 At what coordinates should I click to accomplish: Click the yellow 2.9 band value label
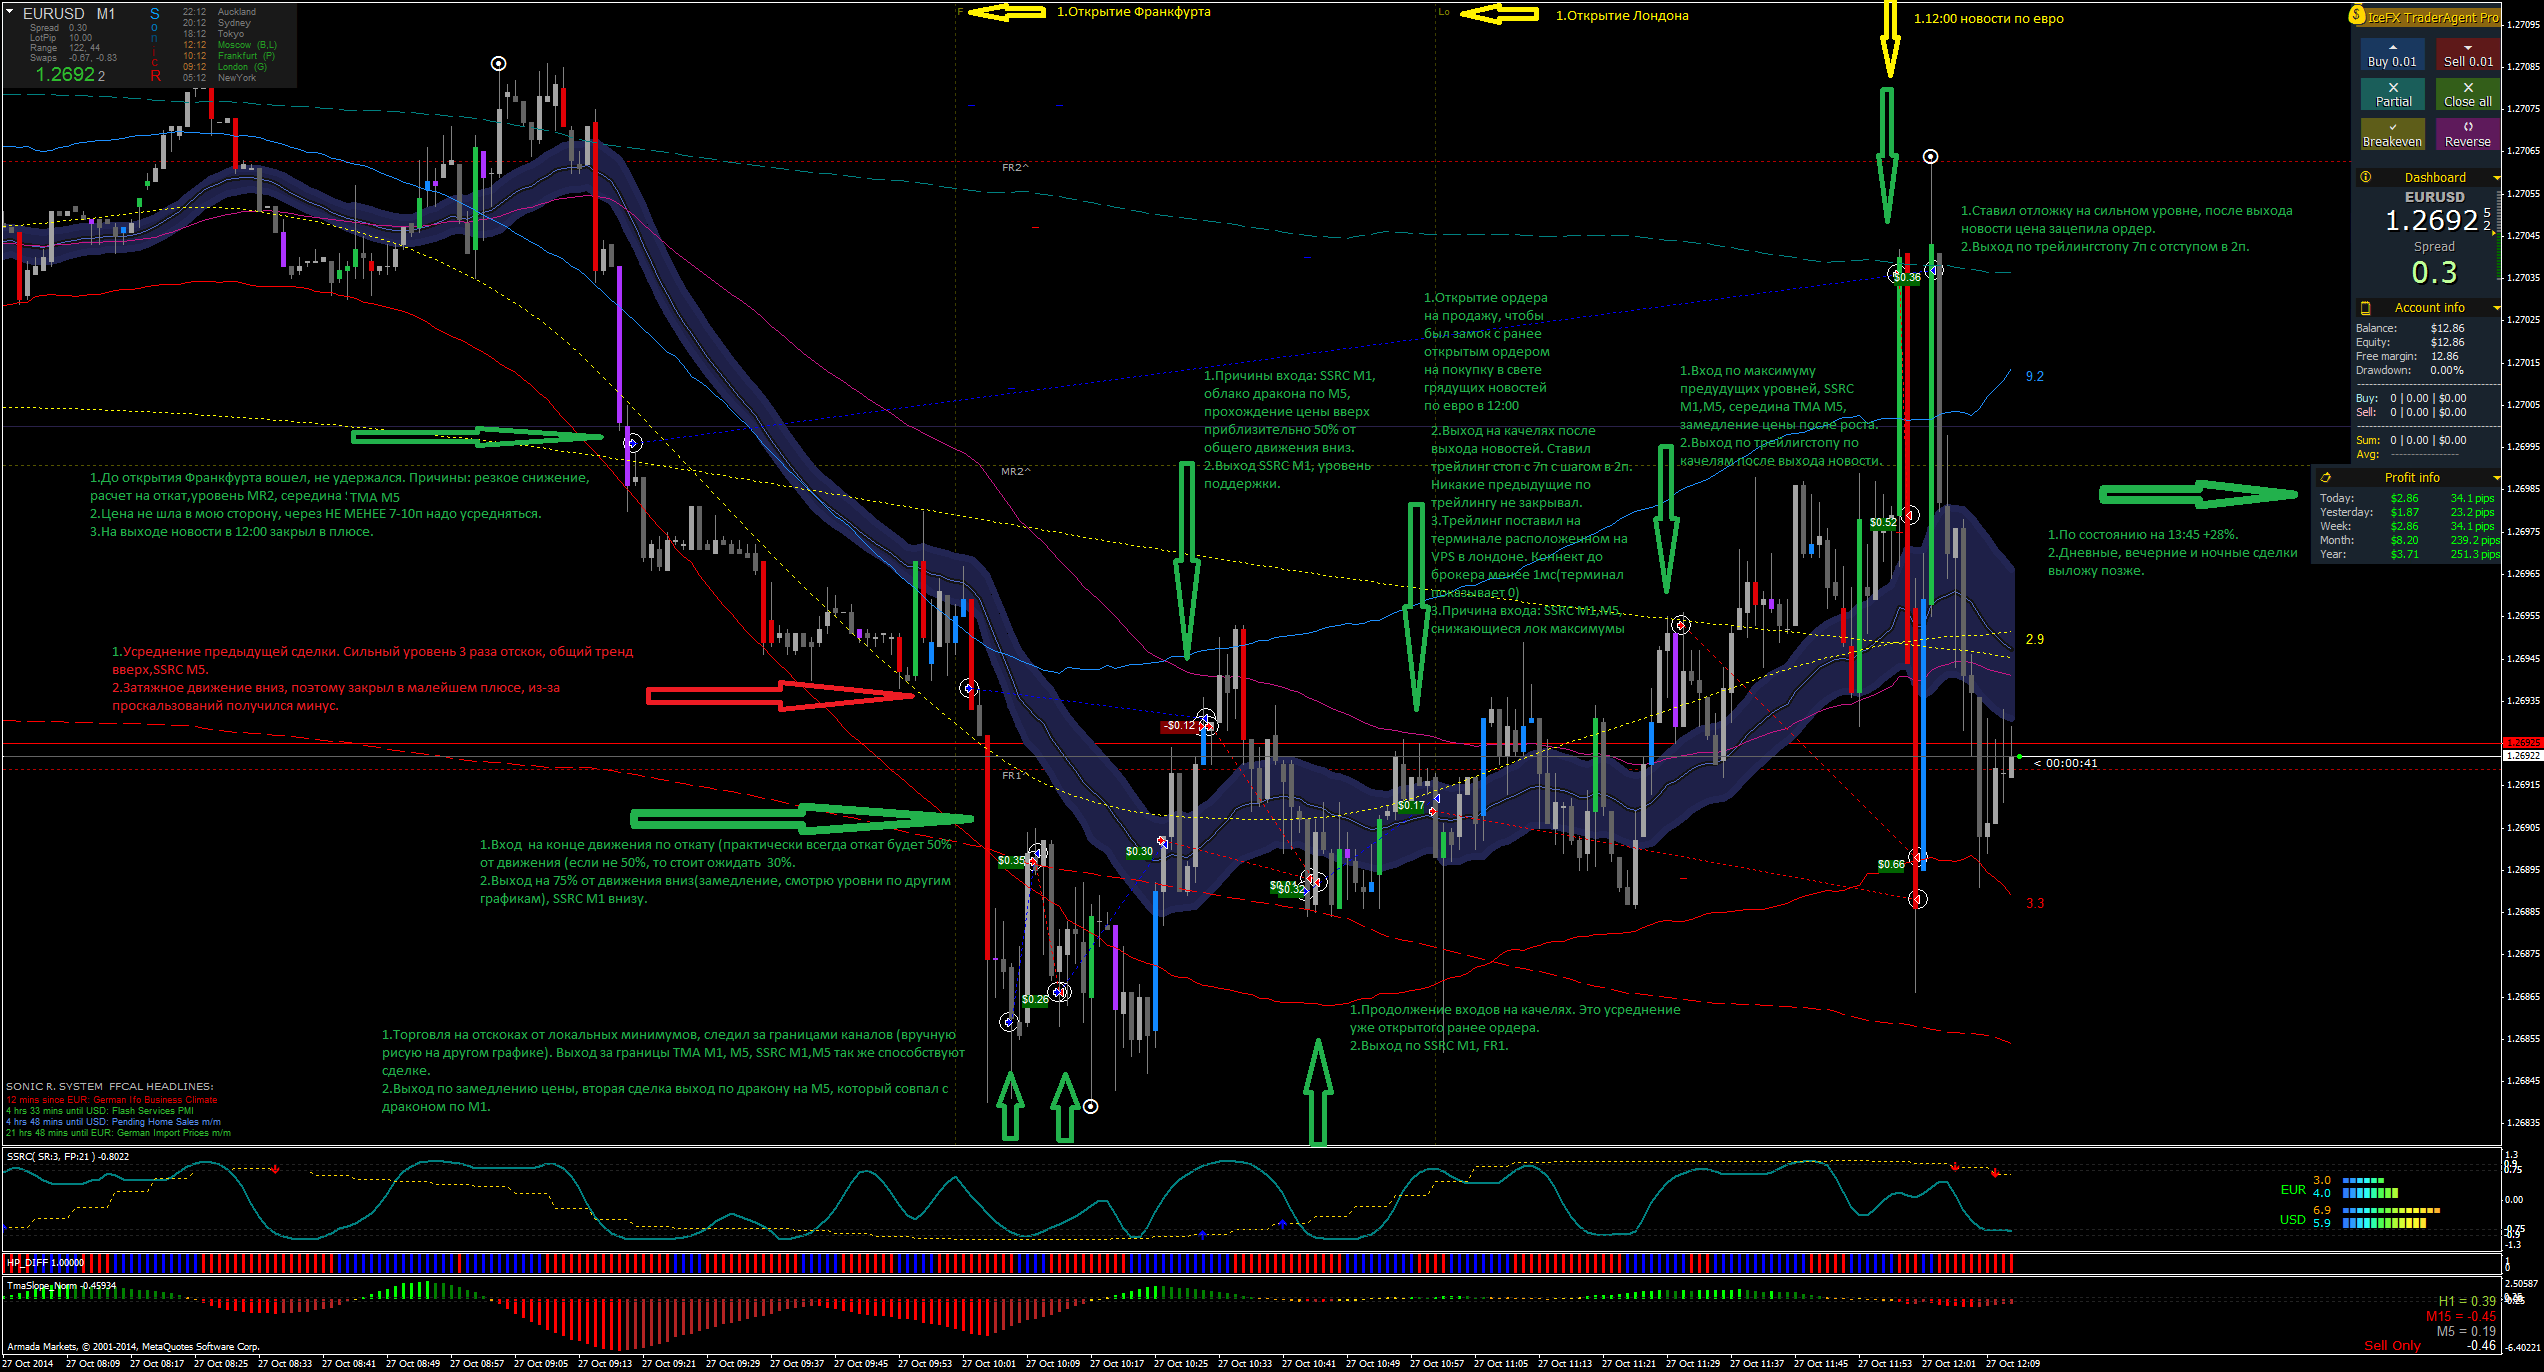tap(2034, 639)
